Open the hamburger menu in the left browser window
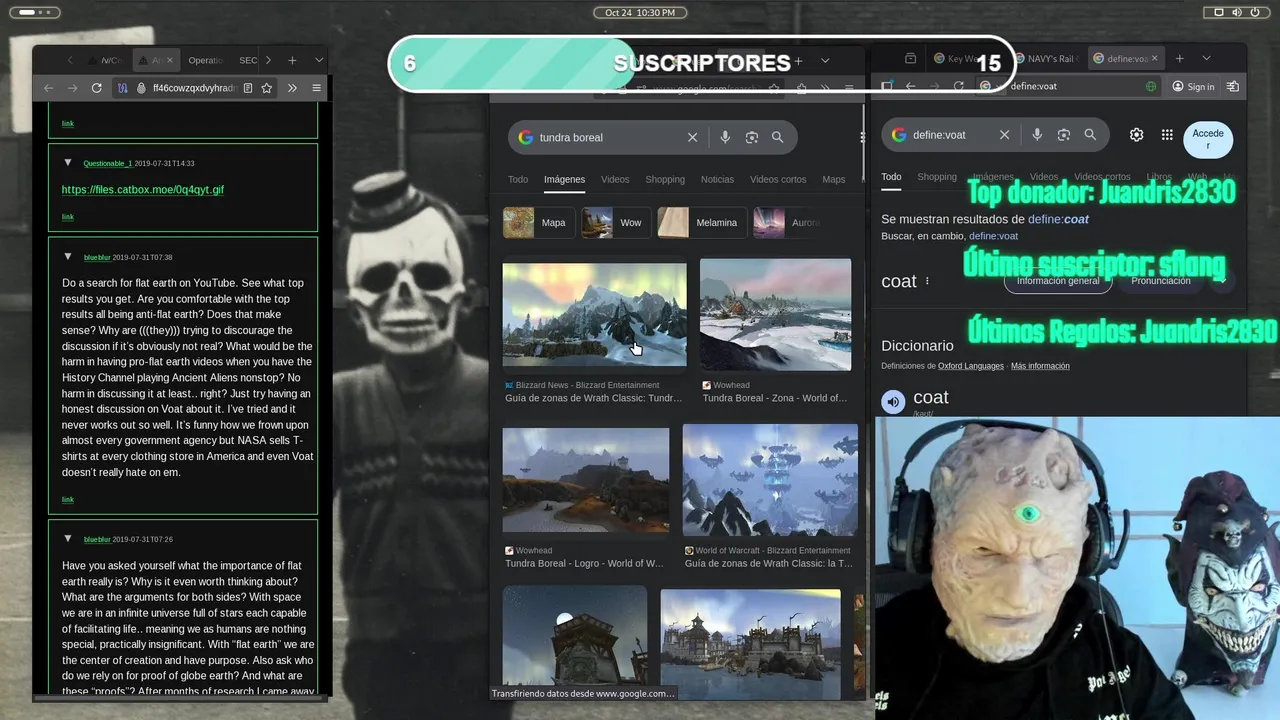The image size is (1280, 720). tap(316, 88)
